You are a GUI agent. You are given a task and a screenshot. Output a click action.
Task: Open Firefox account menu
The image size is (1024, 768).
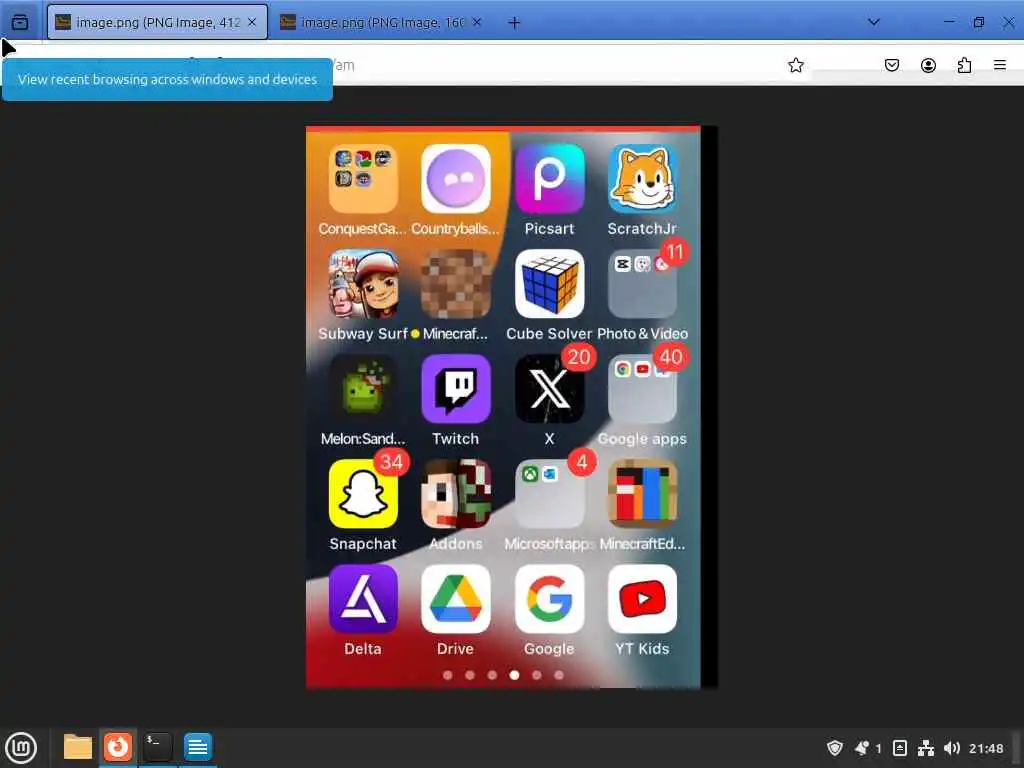[x=928, y=65]
